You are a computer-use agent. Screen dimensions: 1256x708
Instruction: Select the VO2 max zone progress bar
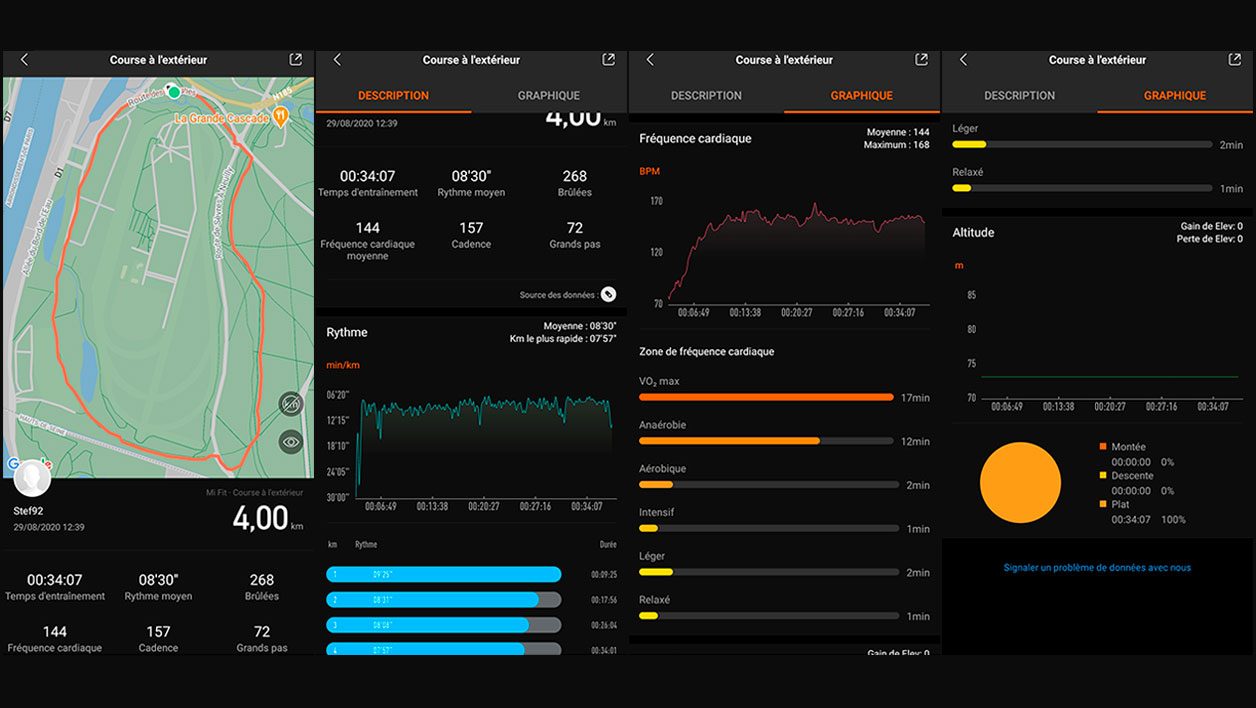tap(766, 396)
